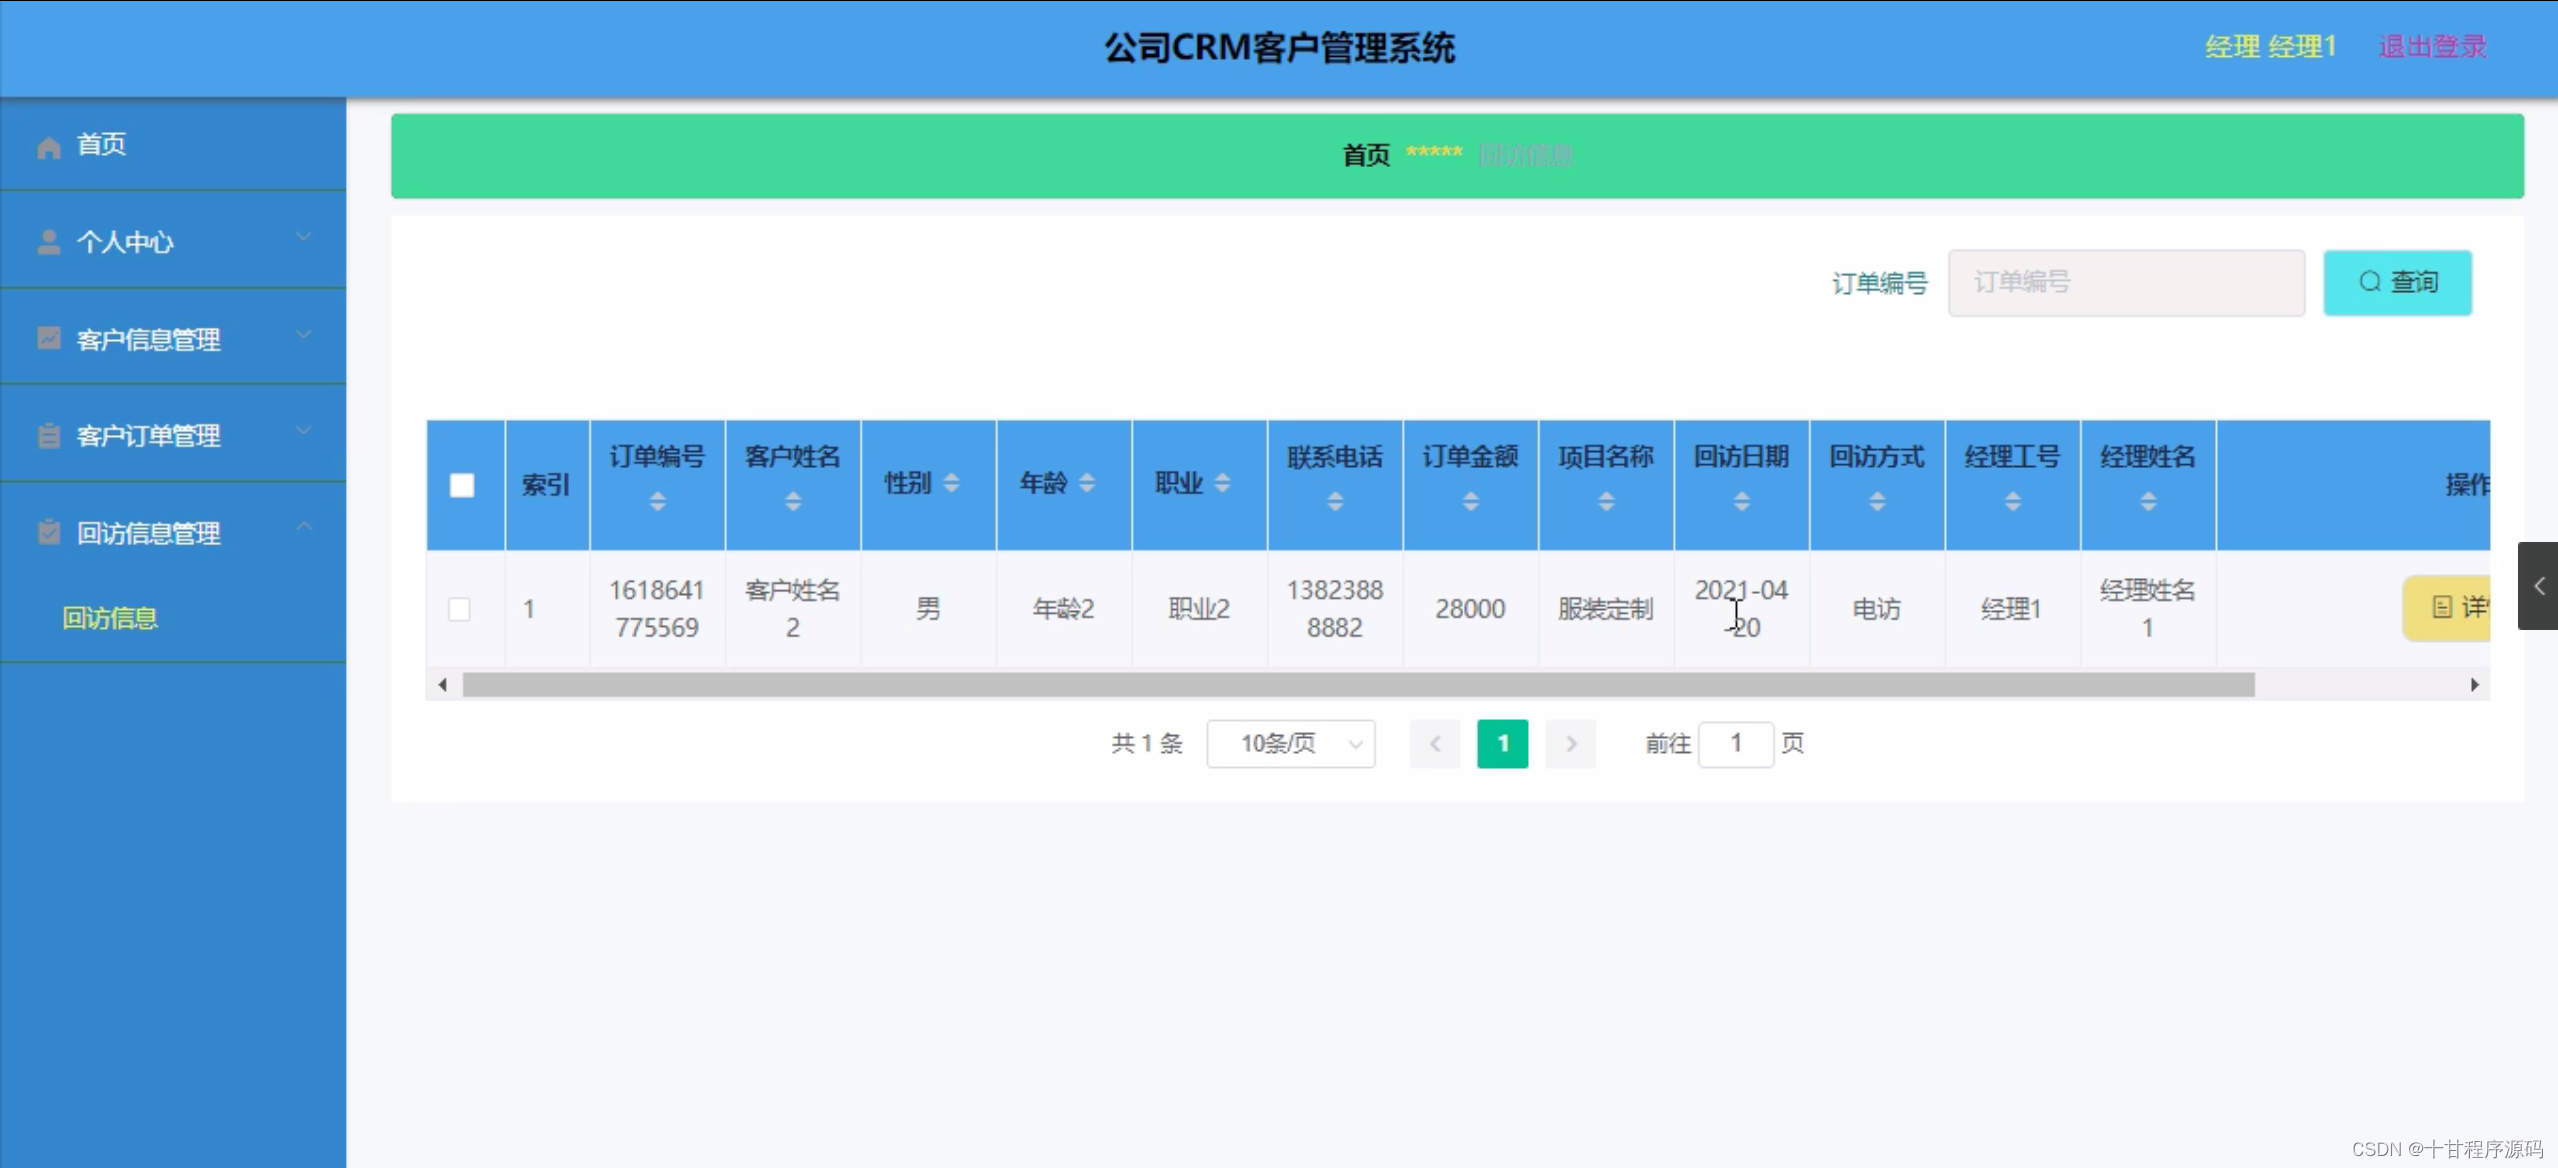Click the document icon beside 客户订单管理
The height and width of the screenshot is (1168, 2558).
47,435
